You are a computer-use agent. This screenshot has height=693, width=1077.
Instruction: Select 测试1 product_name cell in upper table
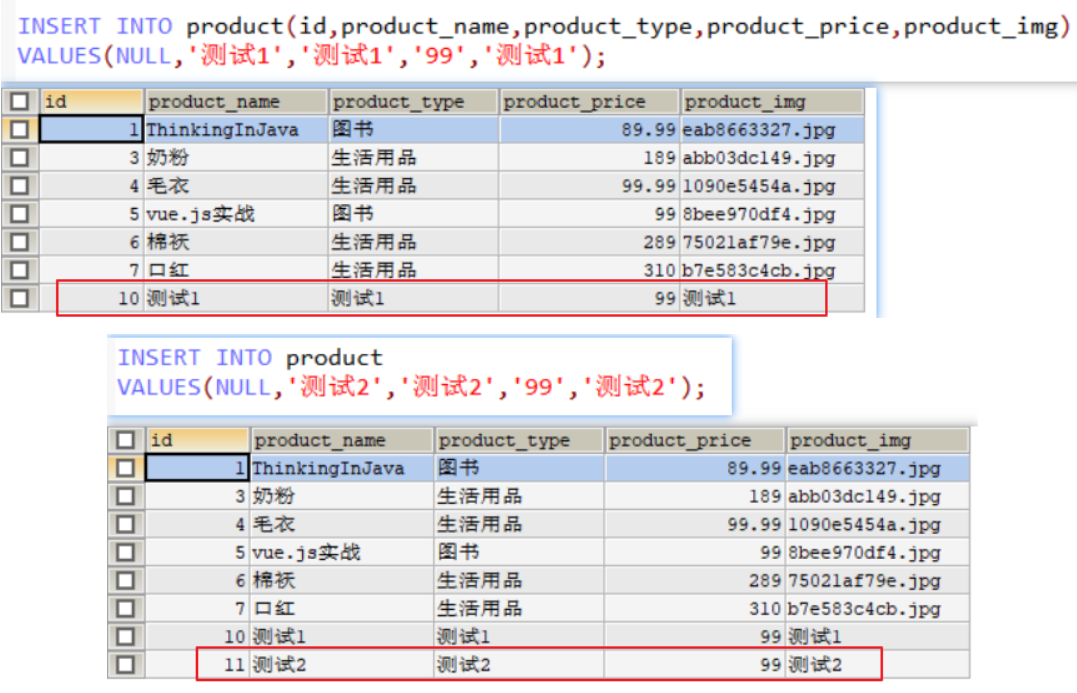click(x=236, y=298)
